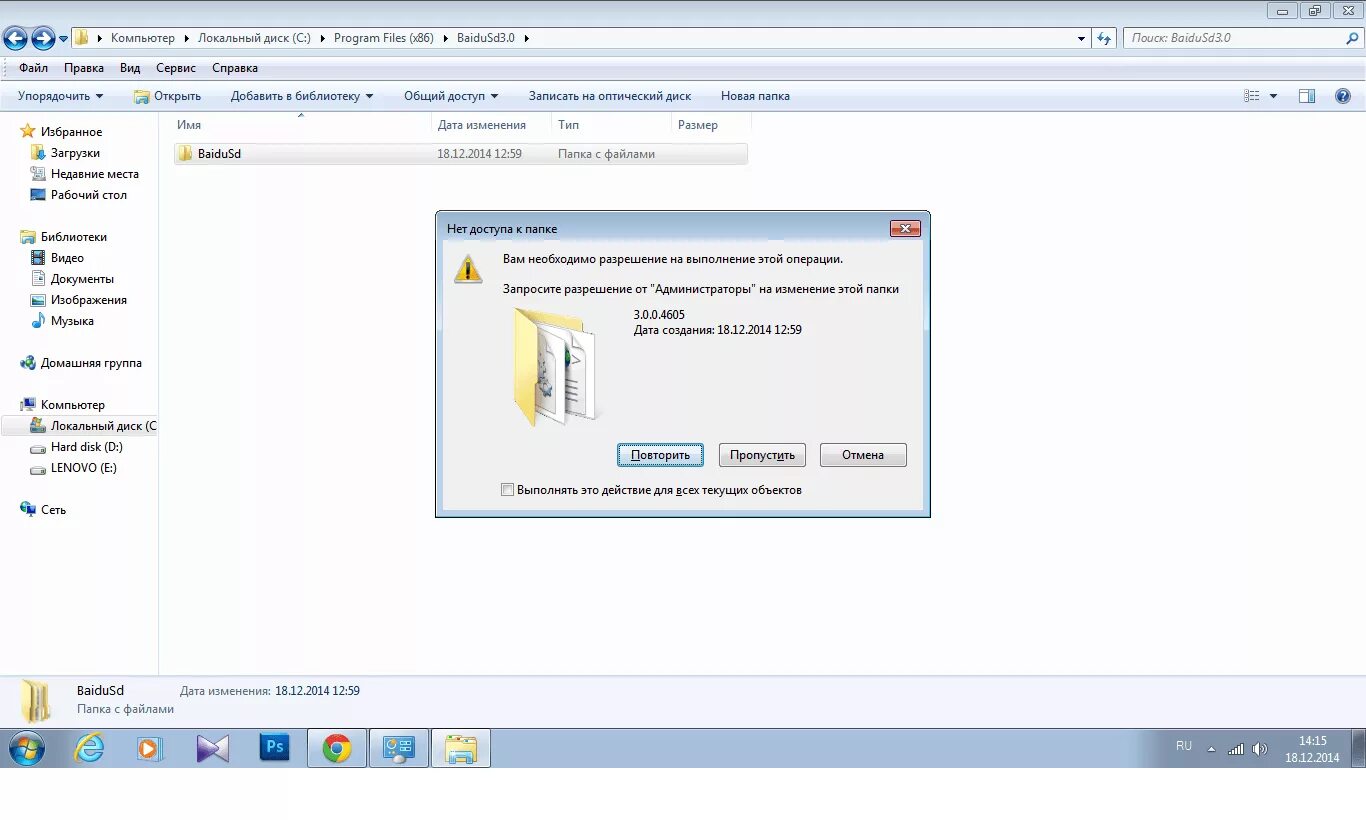Open Photoshop from taskbar
The image size is (1366, 820).
[274, 748]
